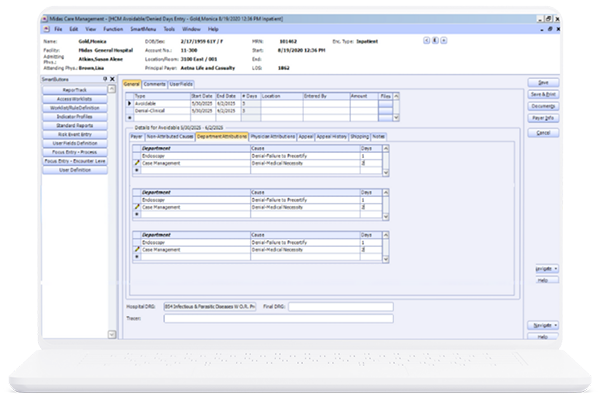Open the Physician Attributions tab
Viewport: 600px width, 406px height.
tap(273, 136)
